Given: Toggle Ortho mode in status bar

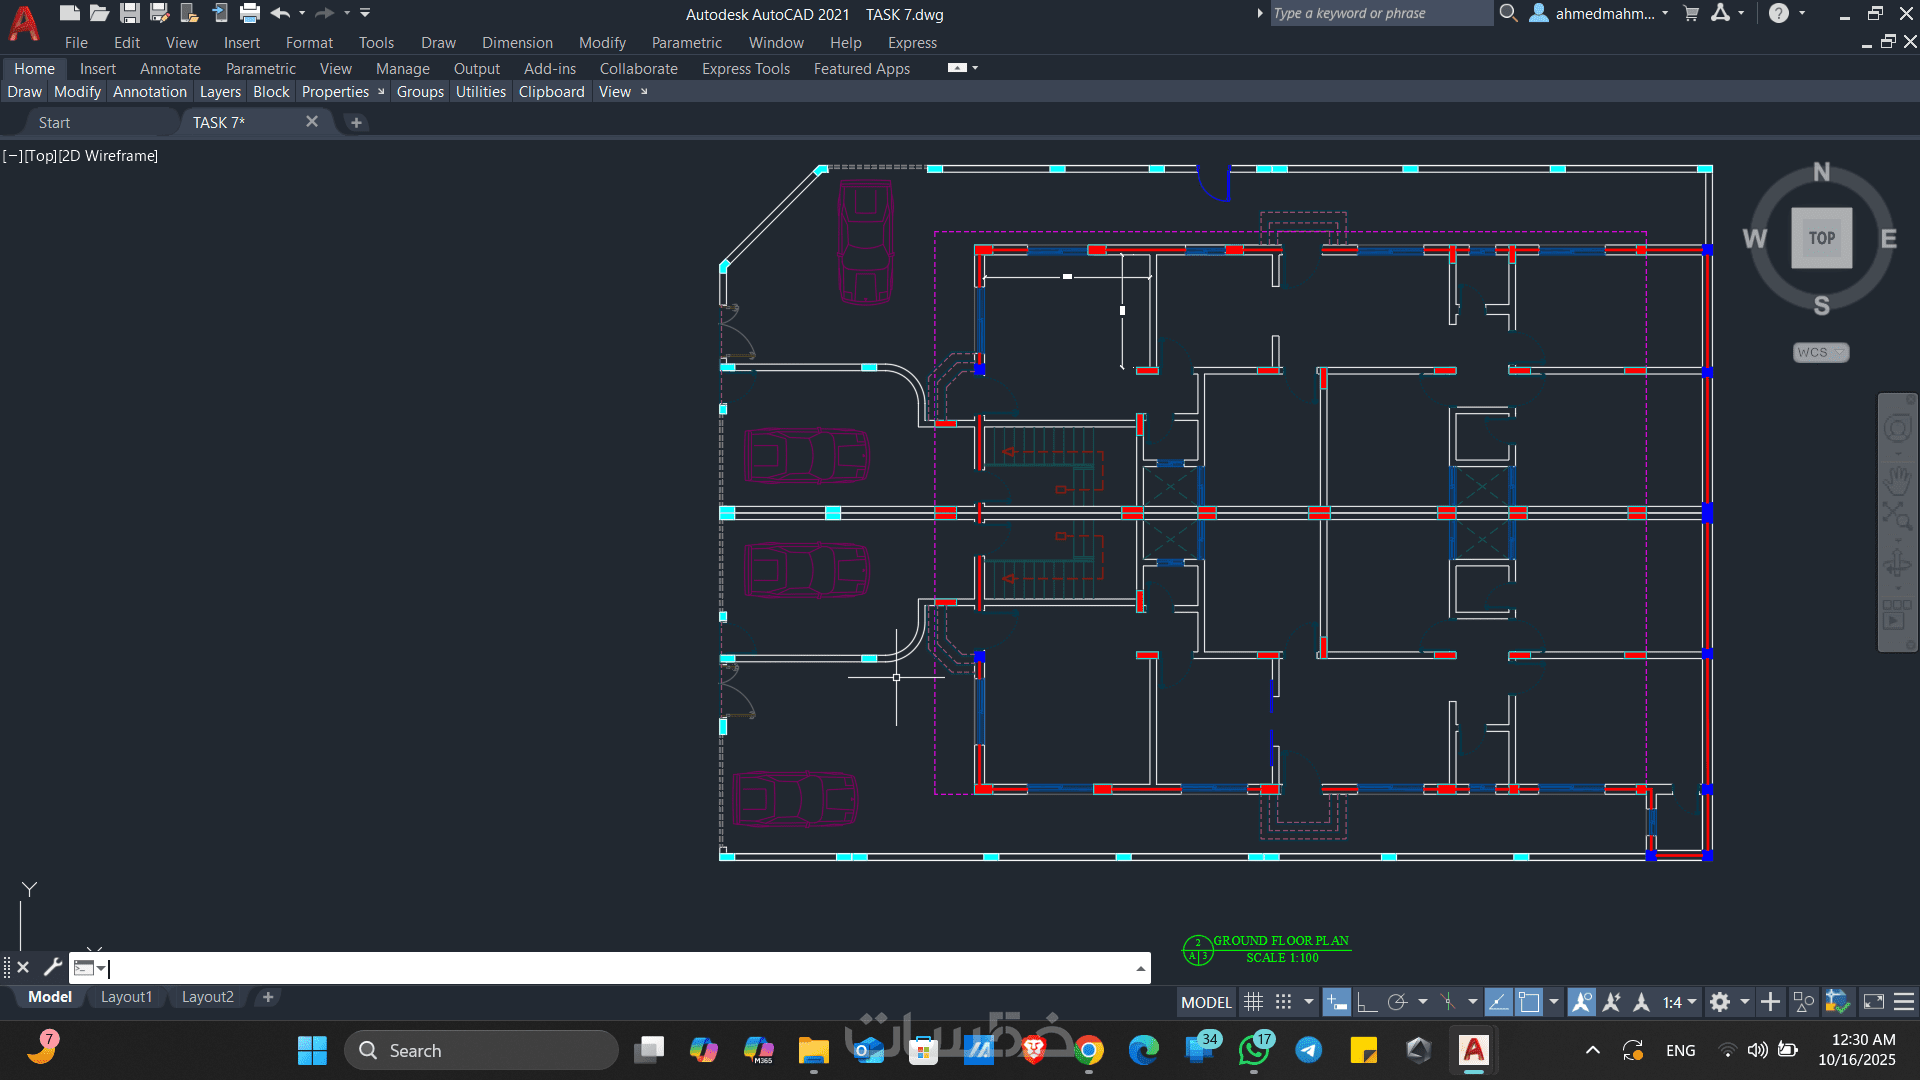Looking at the screenshot, I should 1367,1002.
